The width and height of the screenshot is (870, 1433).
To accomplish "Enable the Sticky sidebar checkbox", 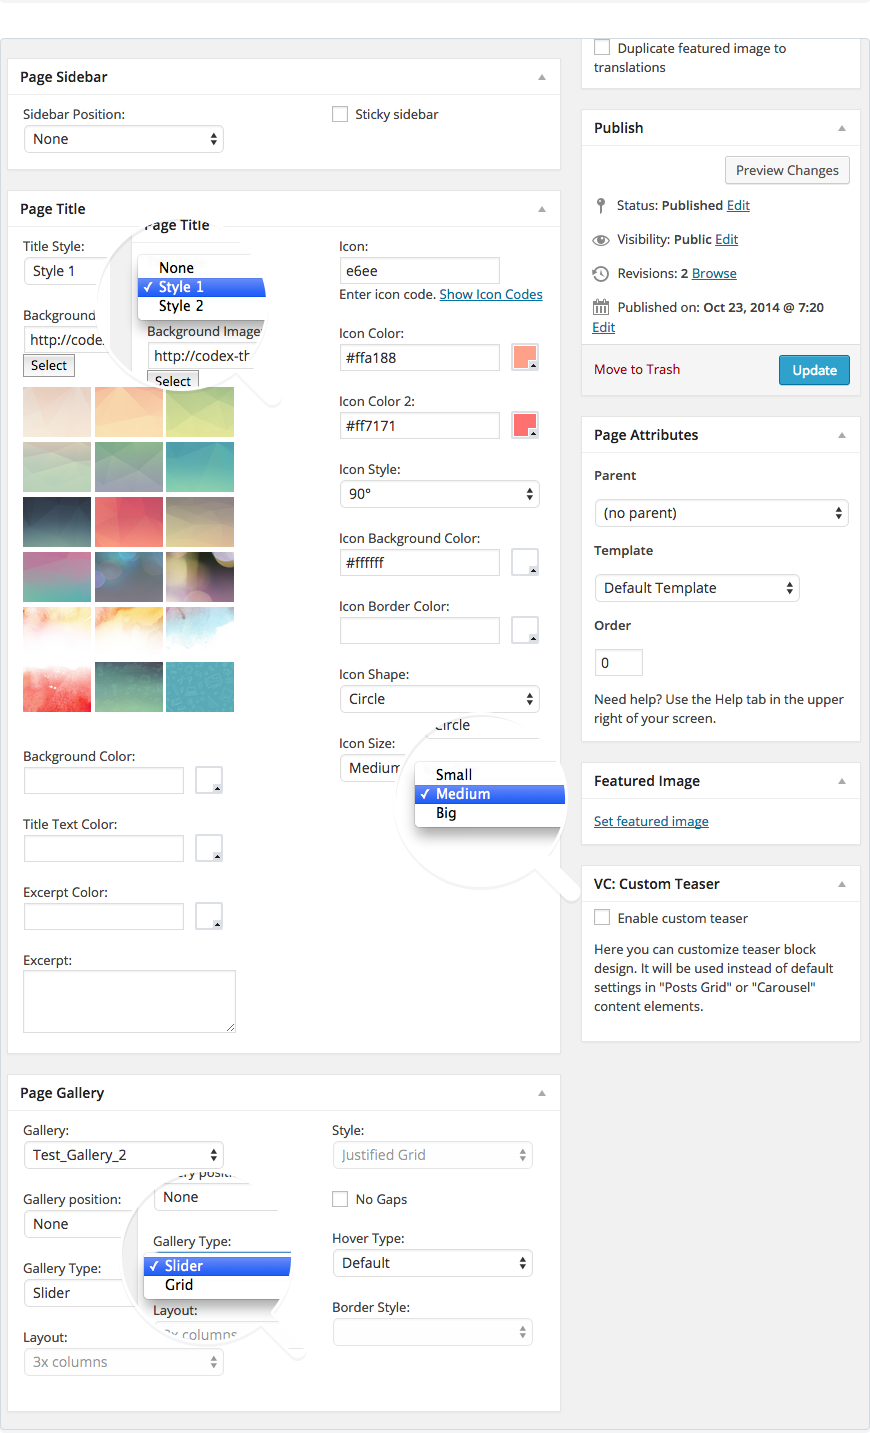I will click(340, 114).
